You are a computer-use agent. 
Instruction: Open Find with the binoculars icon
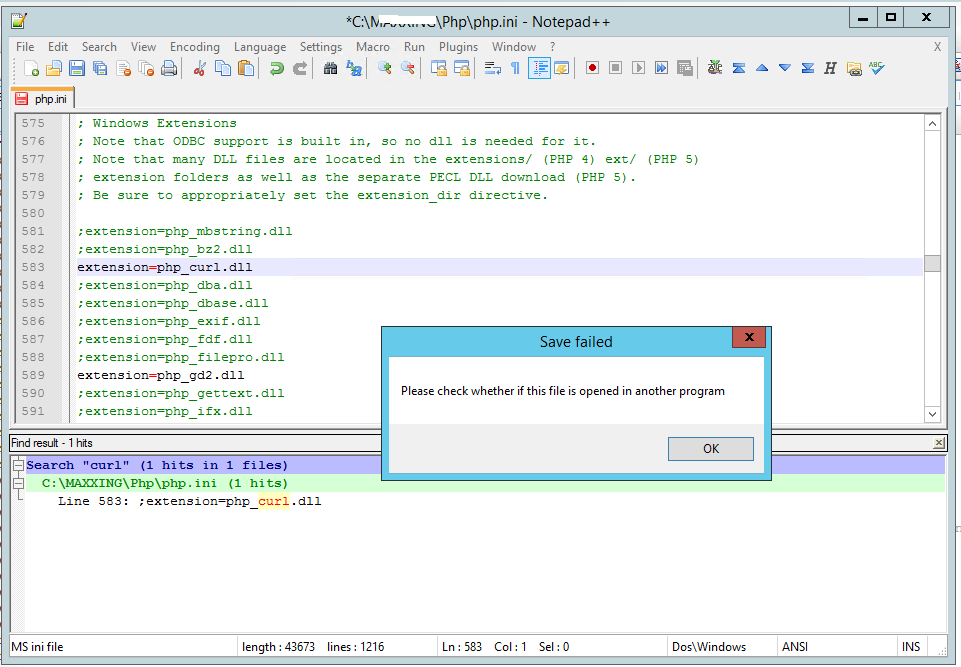330,69
